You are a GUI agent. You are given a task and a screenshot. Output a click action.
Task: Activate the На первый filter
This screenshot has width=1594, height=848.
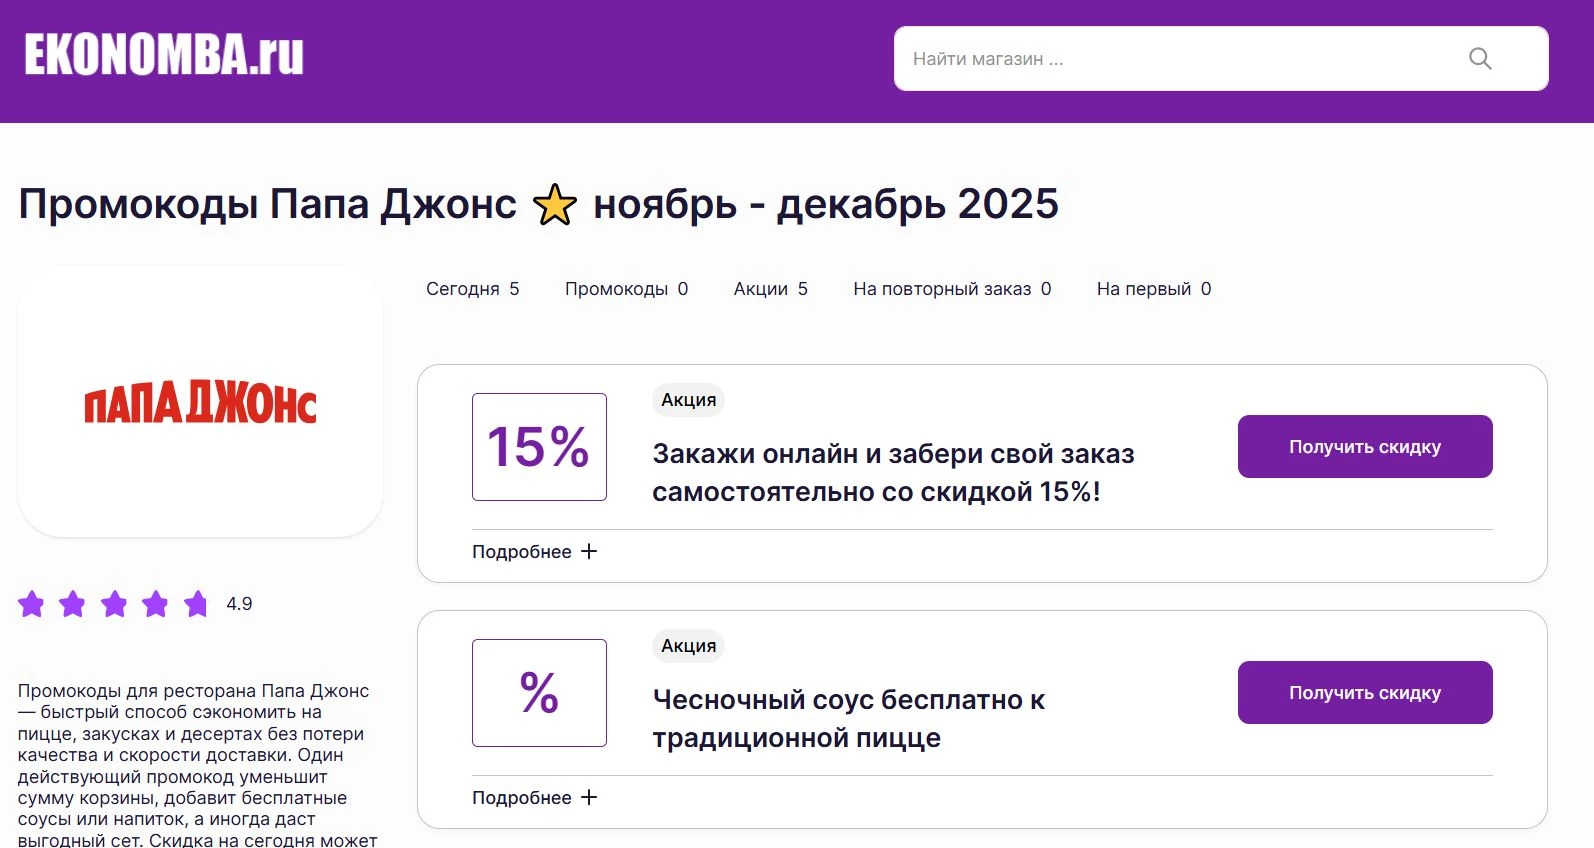pyautogui.click(x=1152, y=288)
